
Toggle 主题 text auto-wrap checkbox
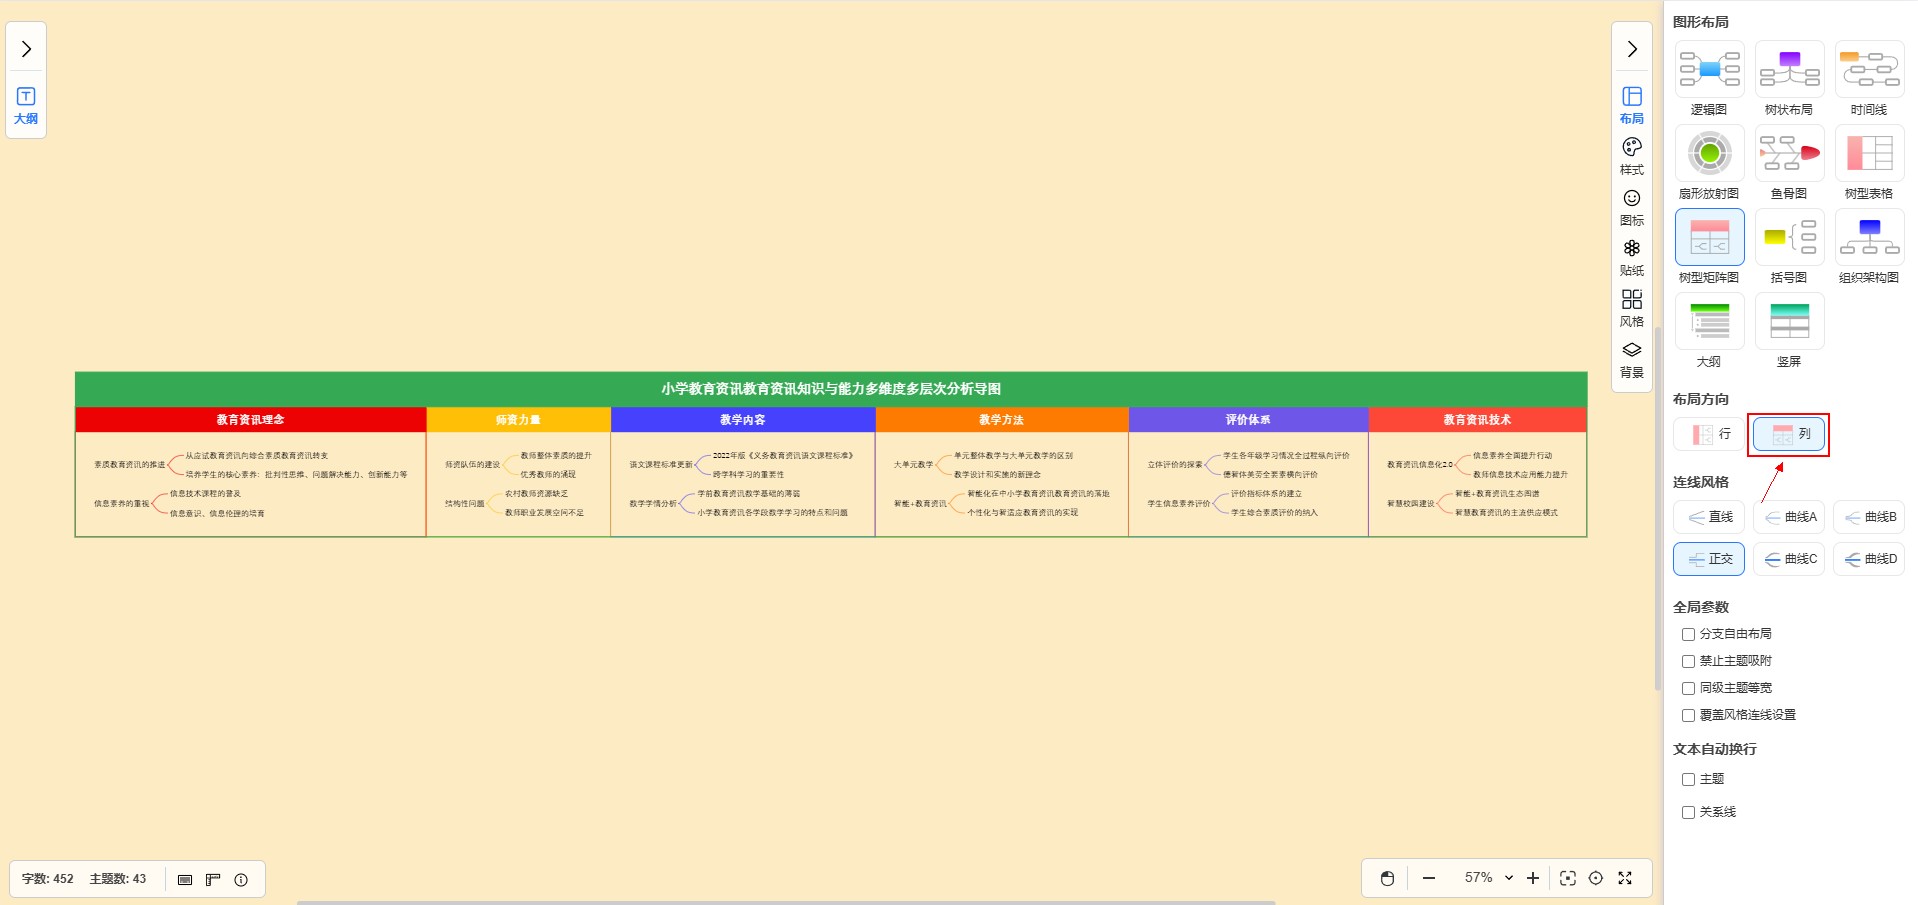click(1688, 779)
